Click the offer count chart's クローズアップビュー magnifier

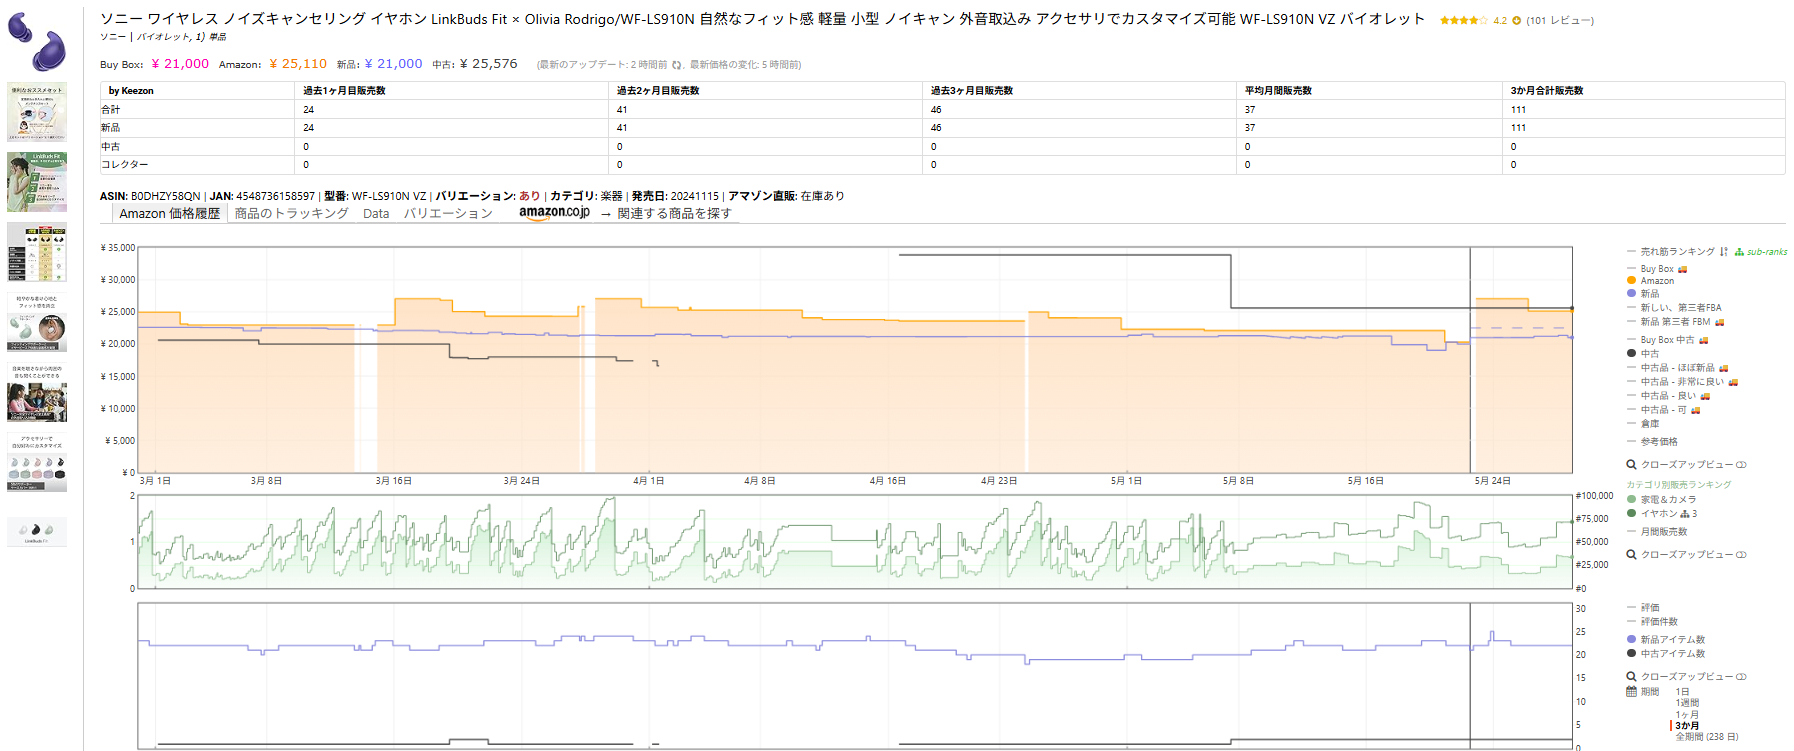coord(1631,677)
